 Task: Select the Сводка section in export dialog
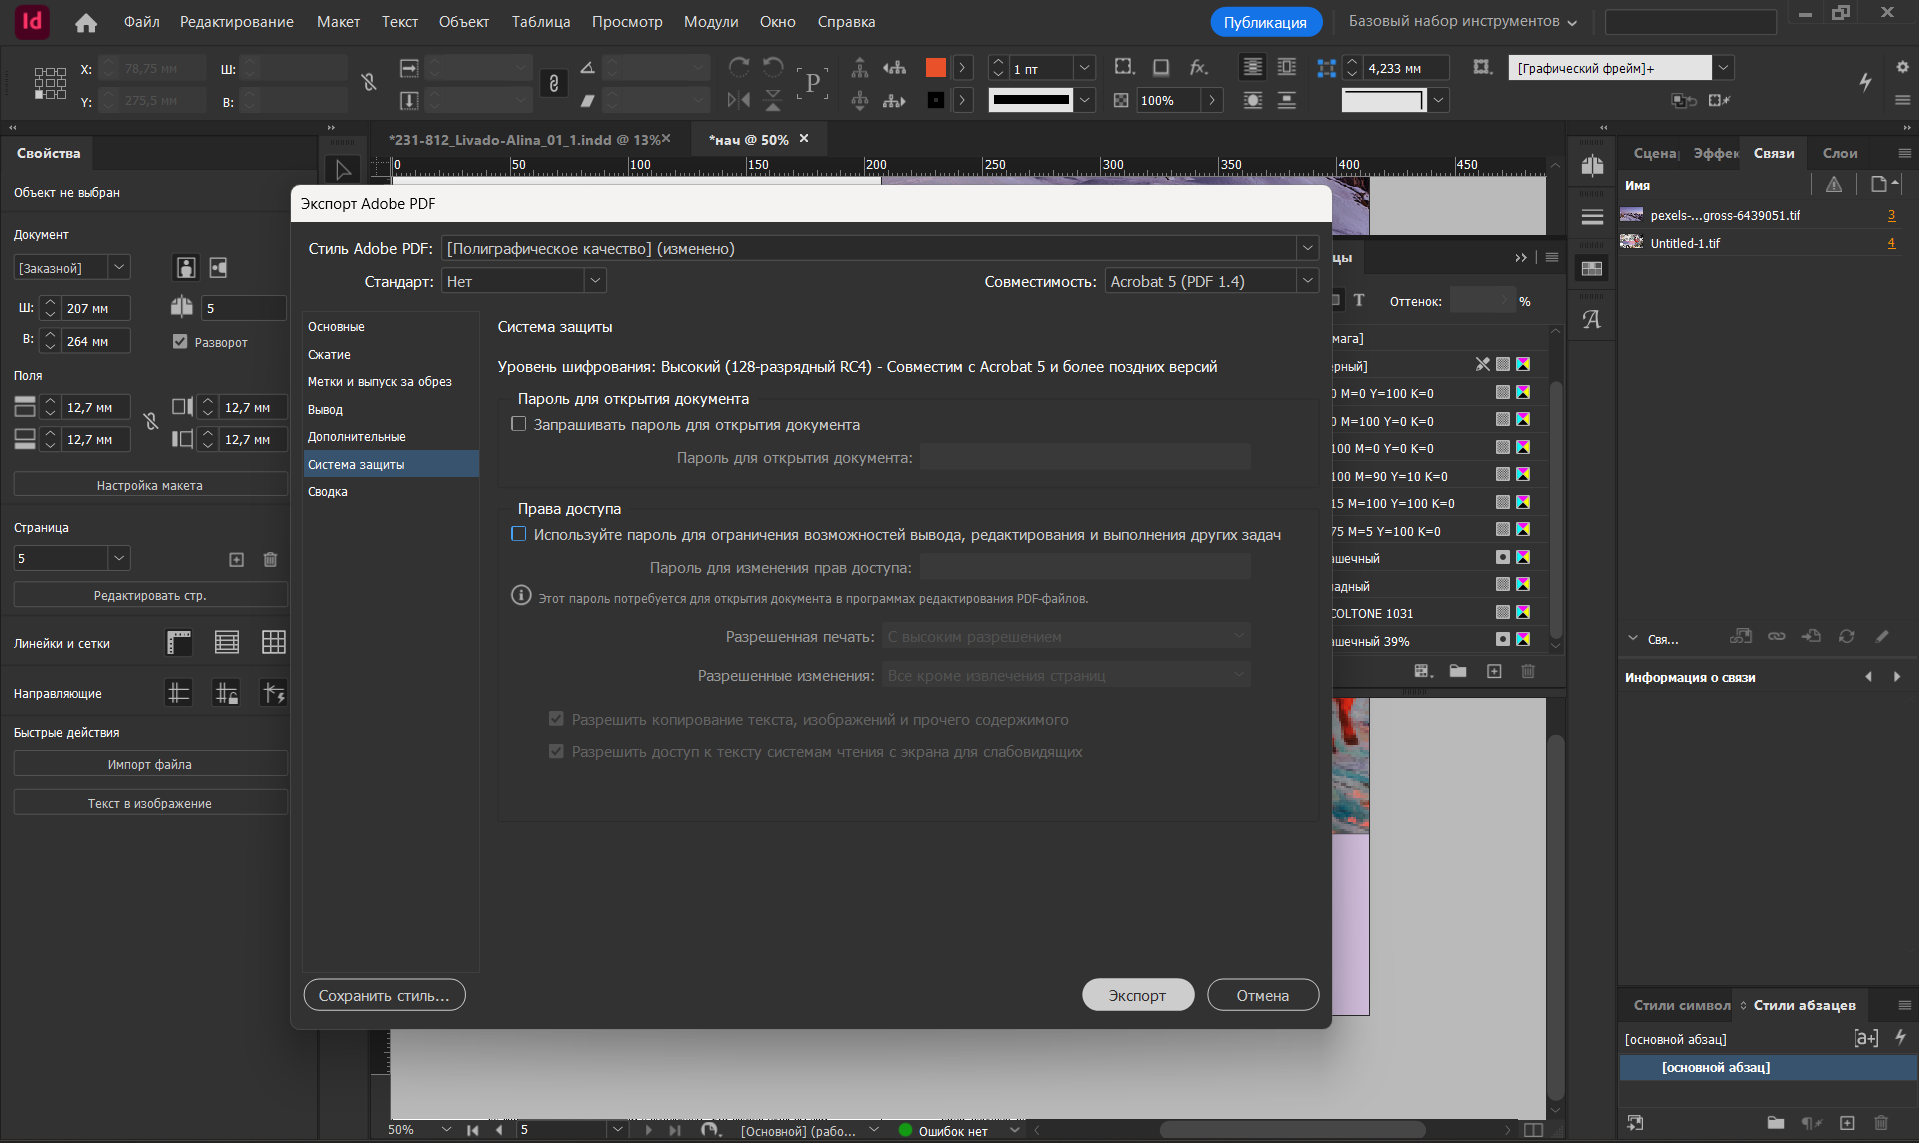point(391,491)
